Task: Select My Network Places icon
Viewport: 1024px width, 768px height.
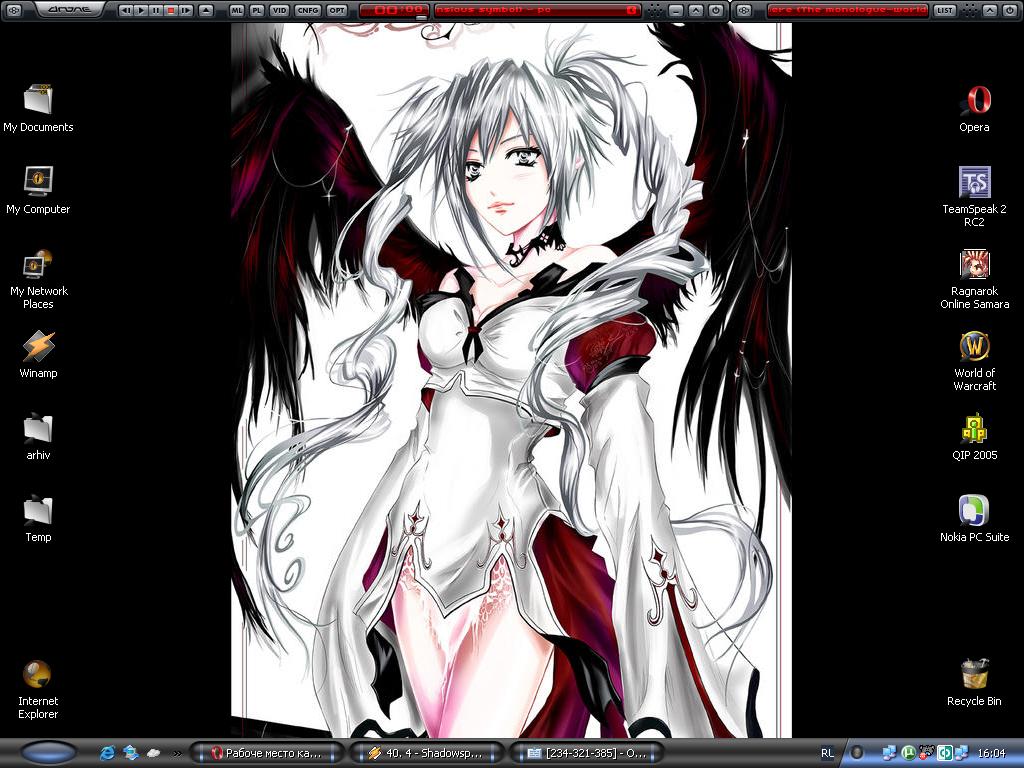Action: click(x=38, y=279)
